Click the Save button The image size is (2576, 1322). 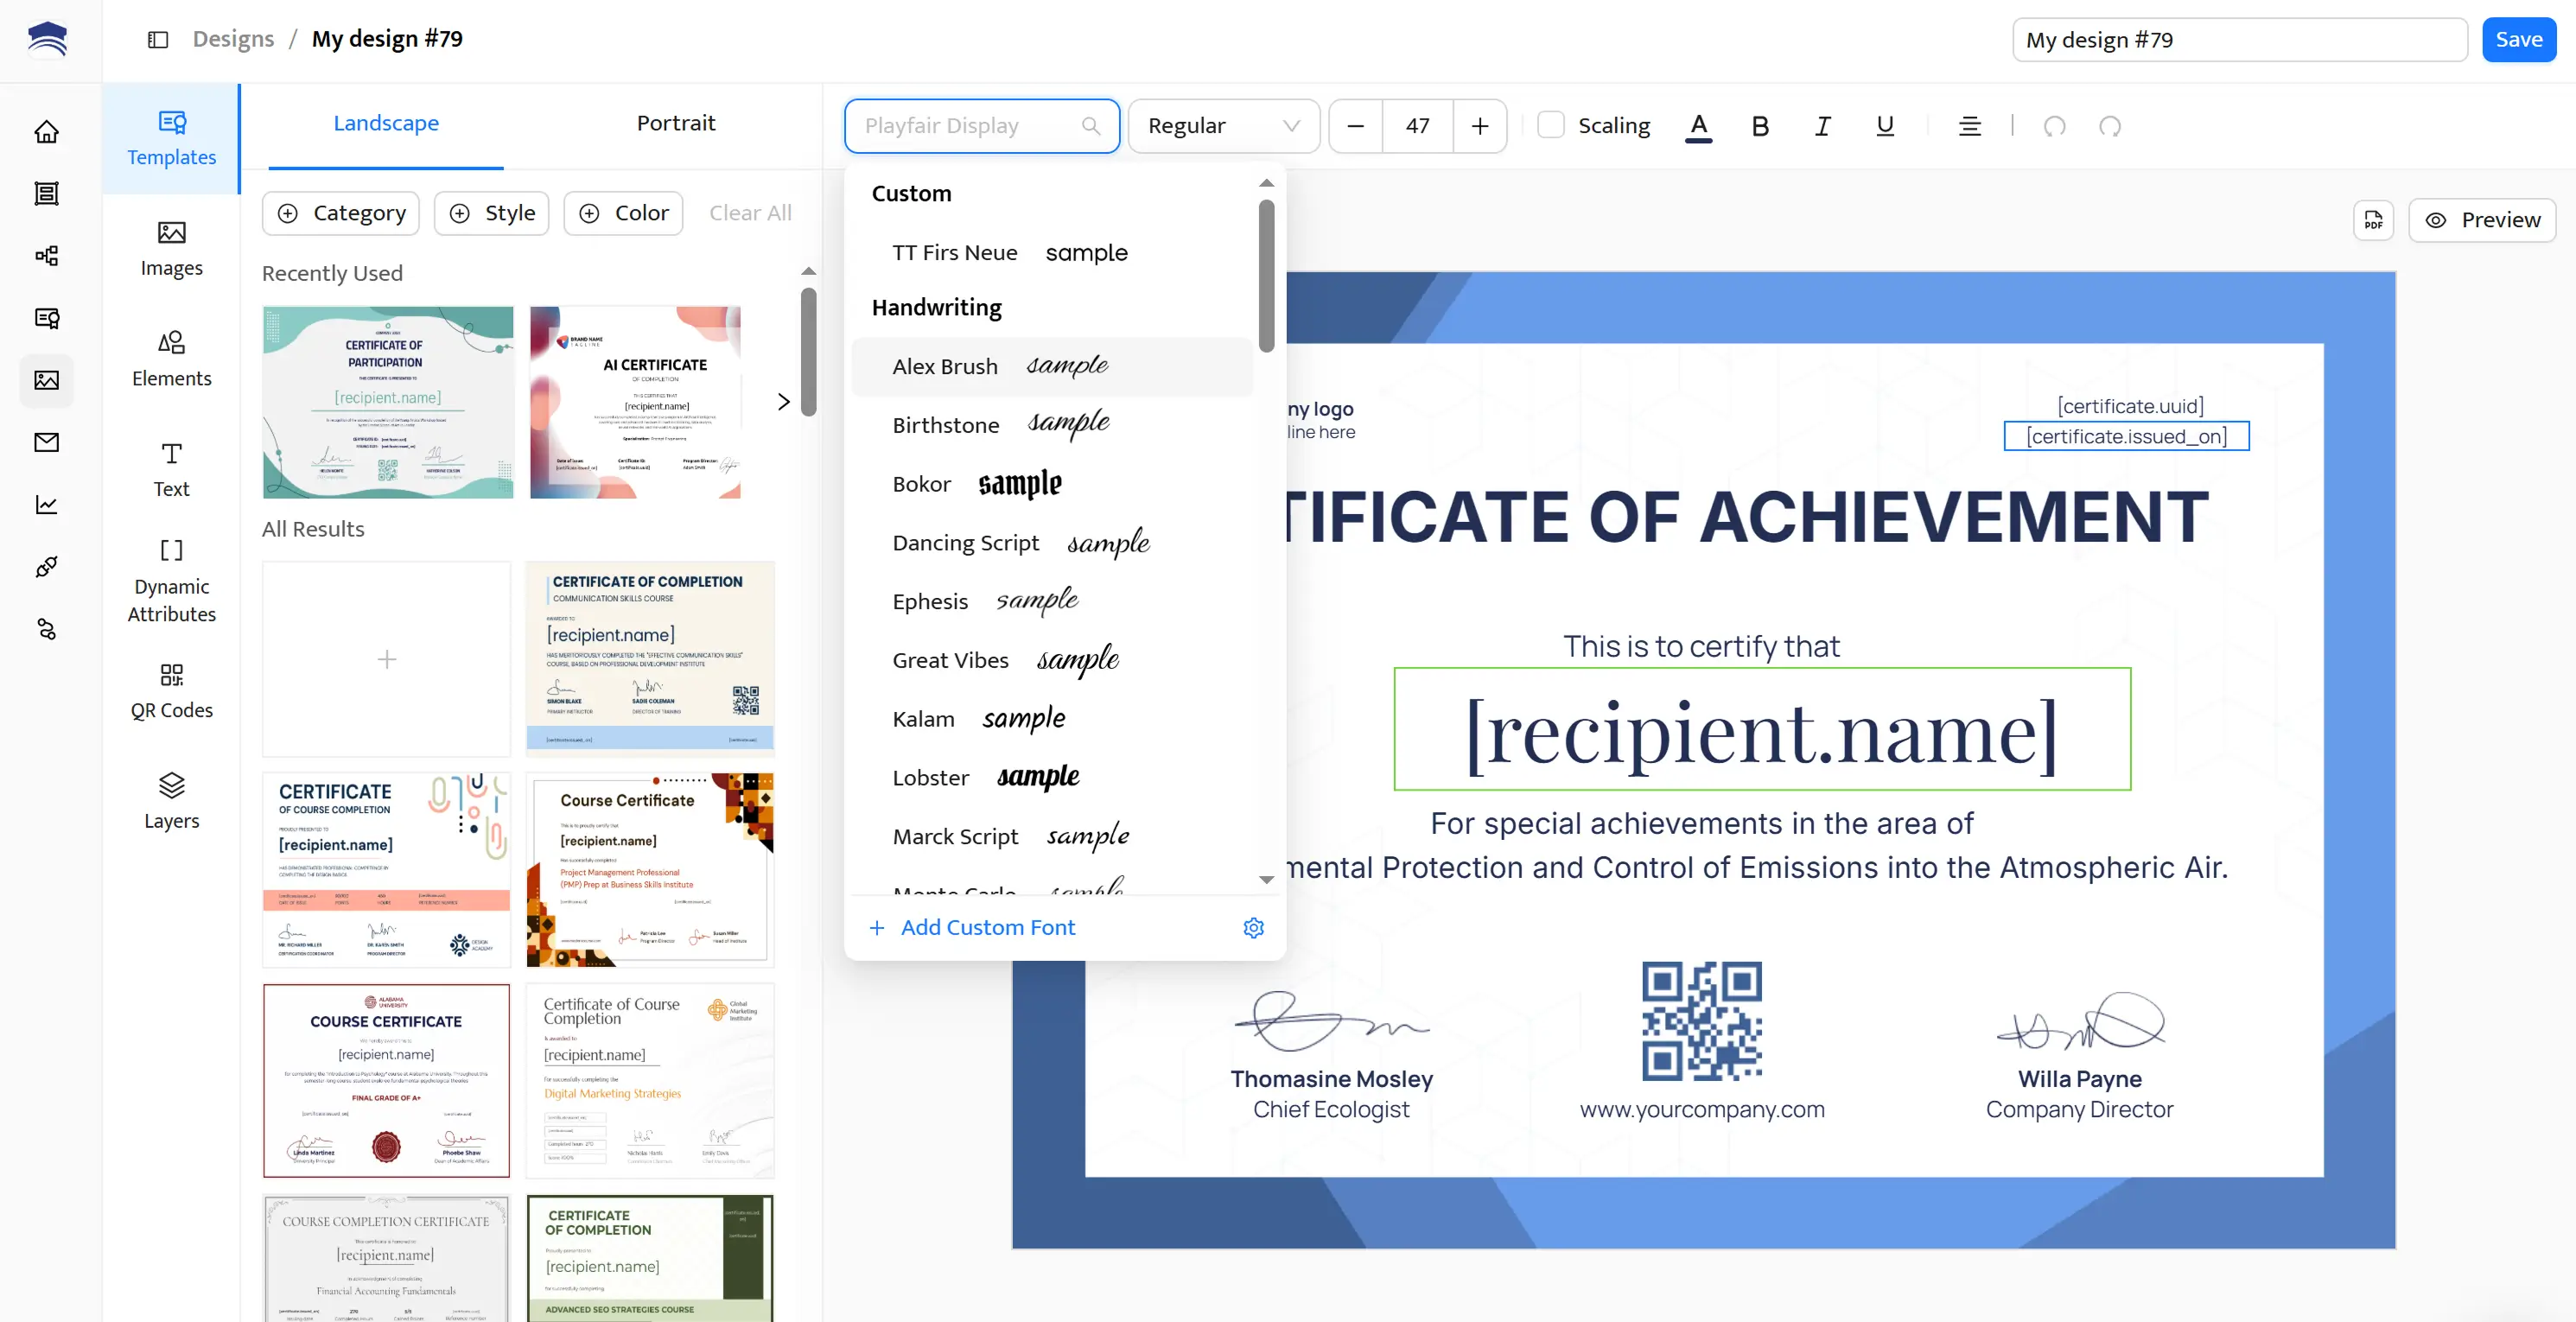[2518, 40]
